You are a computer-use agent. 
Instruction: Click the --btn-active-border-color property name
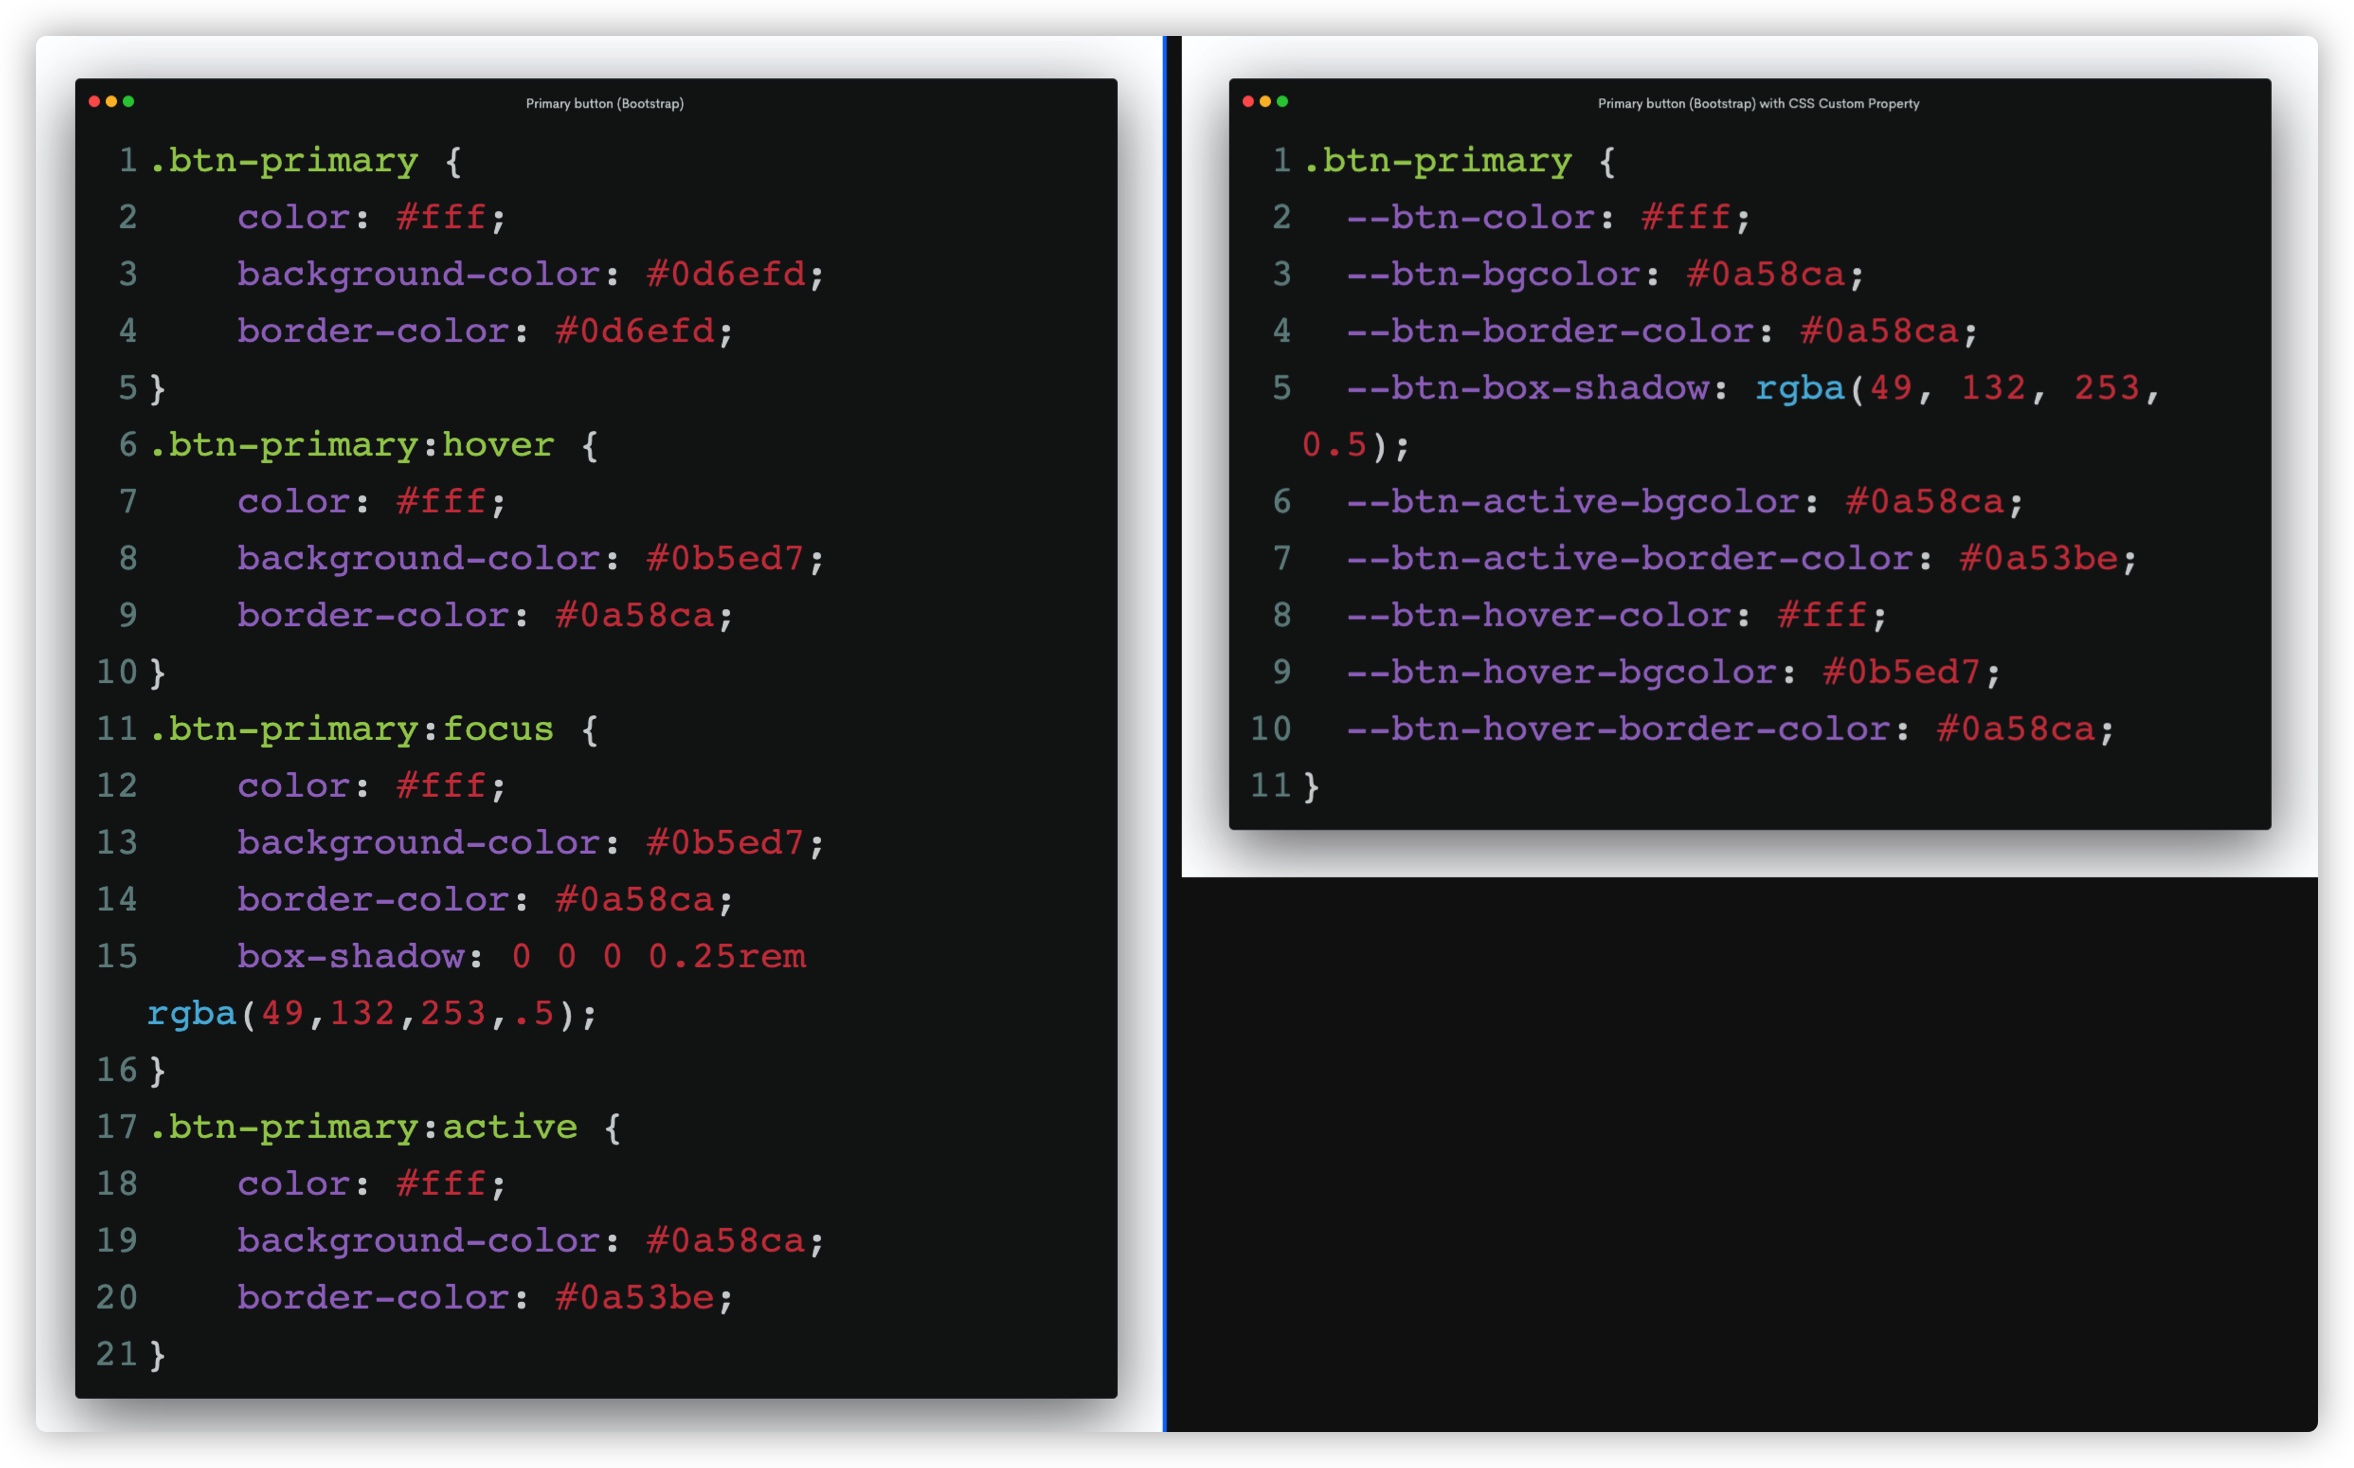tap(1630, 558)
